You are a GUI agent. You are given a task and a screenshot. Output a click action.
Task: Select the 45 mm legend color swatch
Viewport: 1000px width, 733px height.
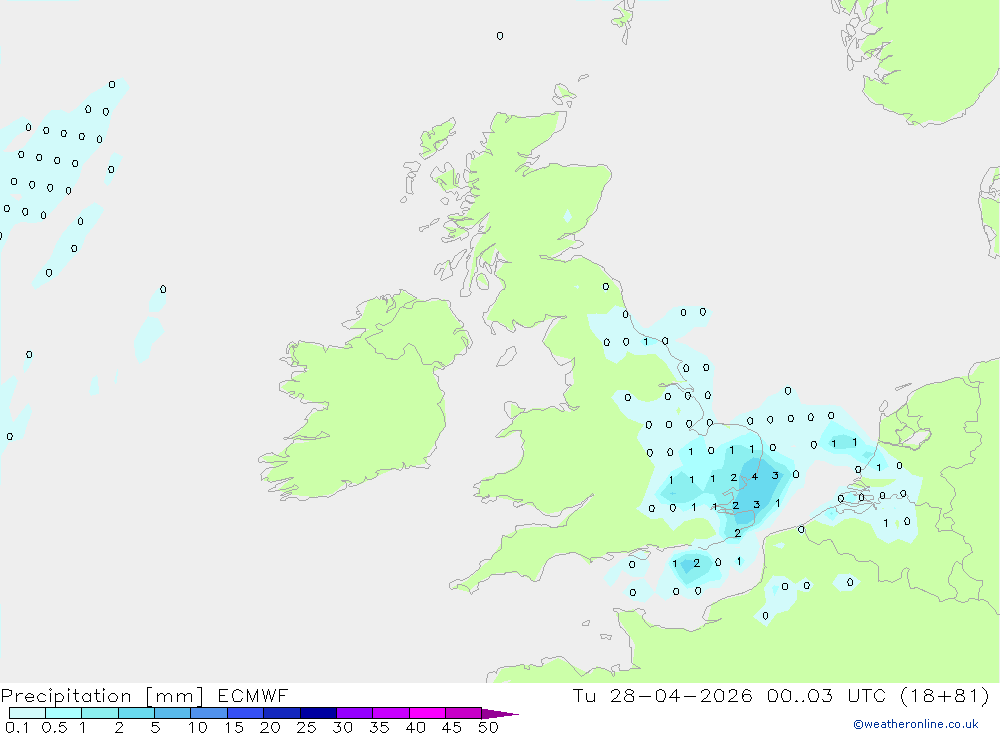pyautogui.click(x=463, y=713)
